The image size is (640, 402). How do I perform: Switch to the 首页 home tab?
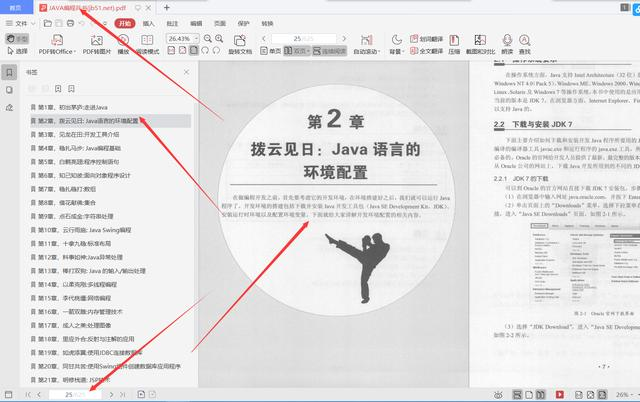(x=15, y=7)
